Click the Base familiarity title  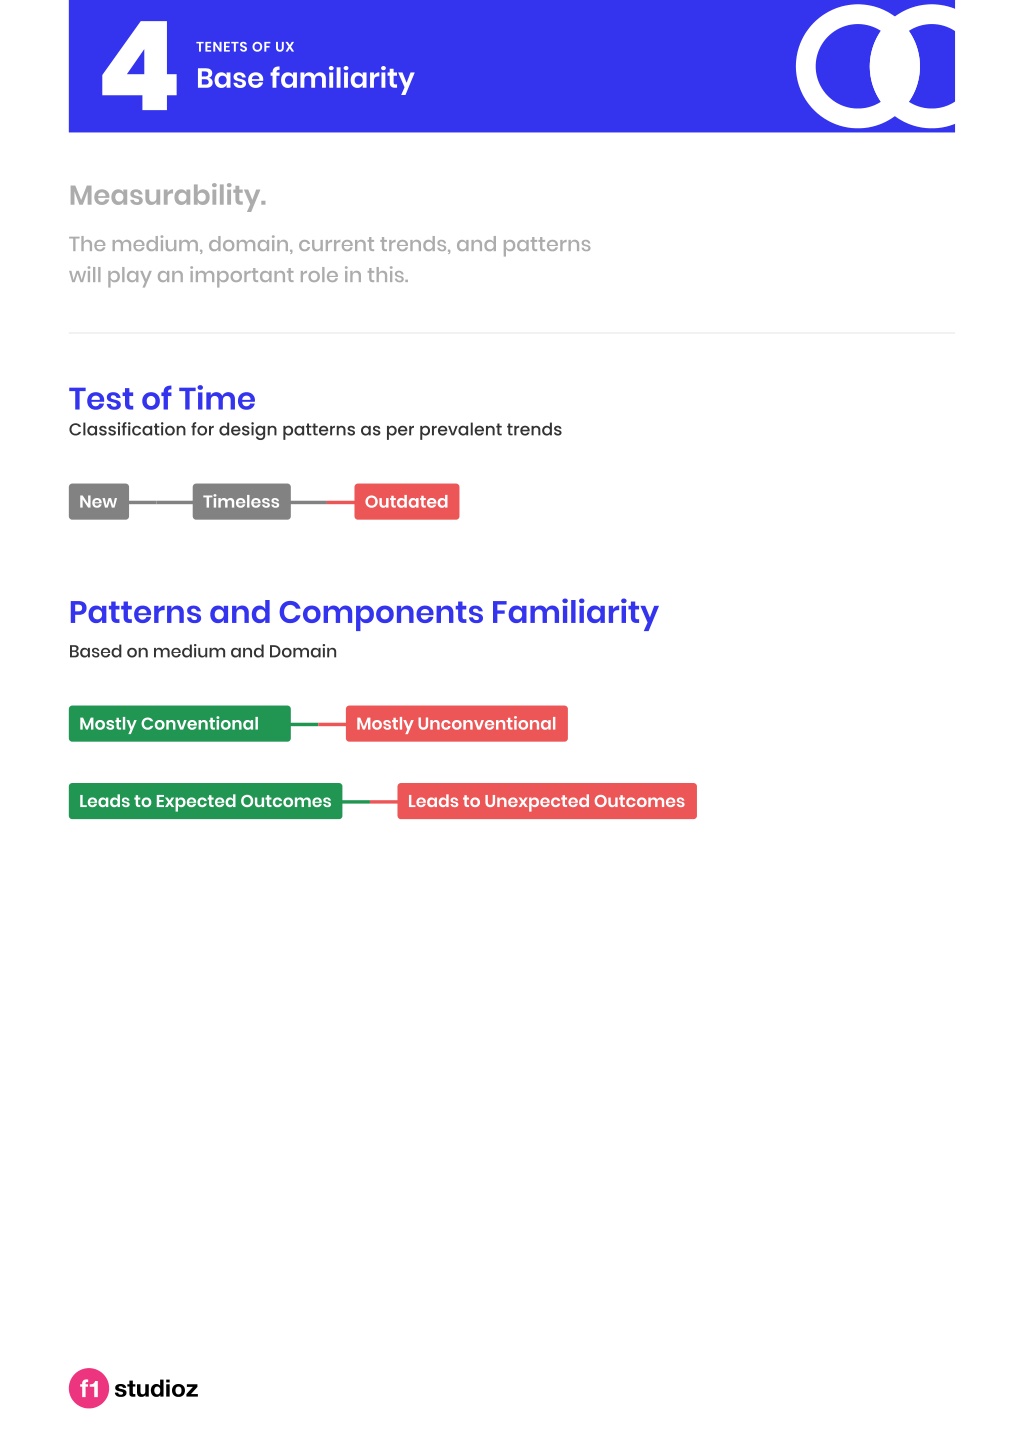(x=305, y=79)
